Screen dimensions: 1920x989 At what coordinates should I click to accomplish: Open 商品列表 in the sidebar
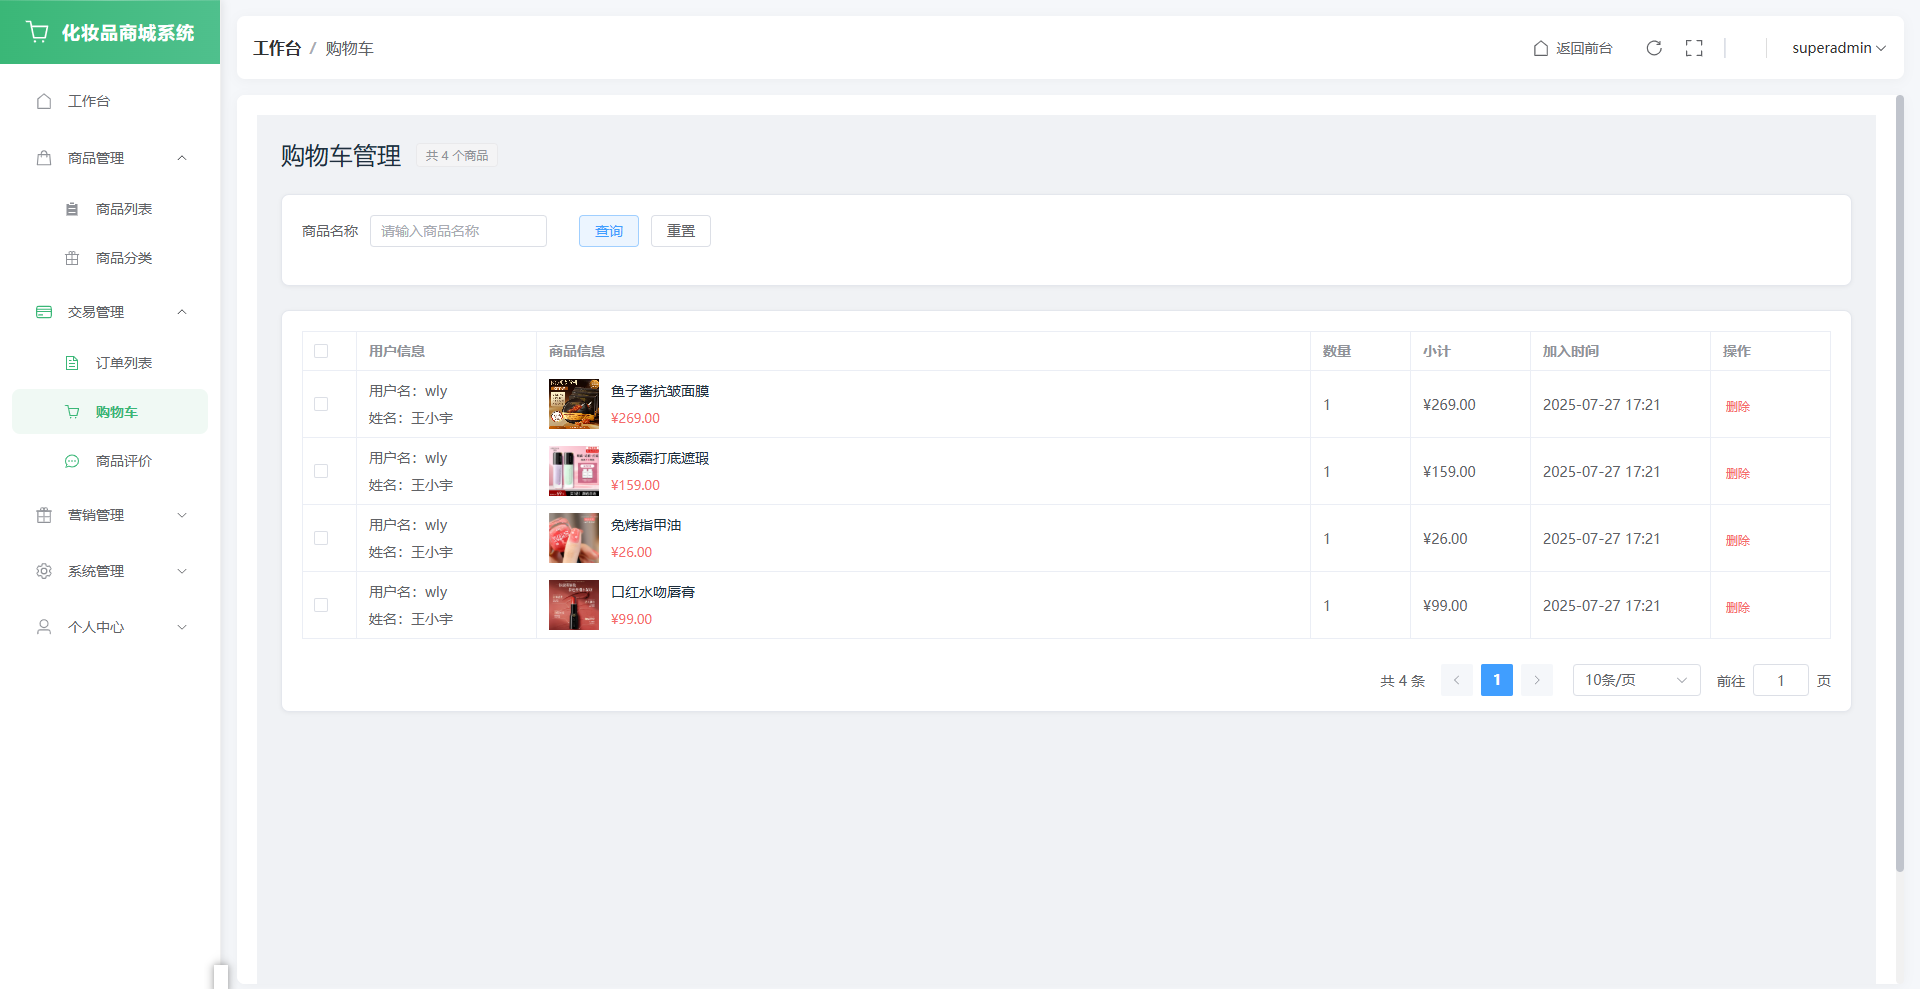123,209
